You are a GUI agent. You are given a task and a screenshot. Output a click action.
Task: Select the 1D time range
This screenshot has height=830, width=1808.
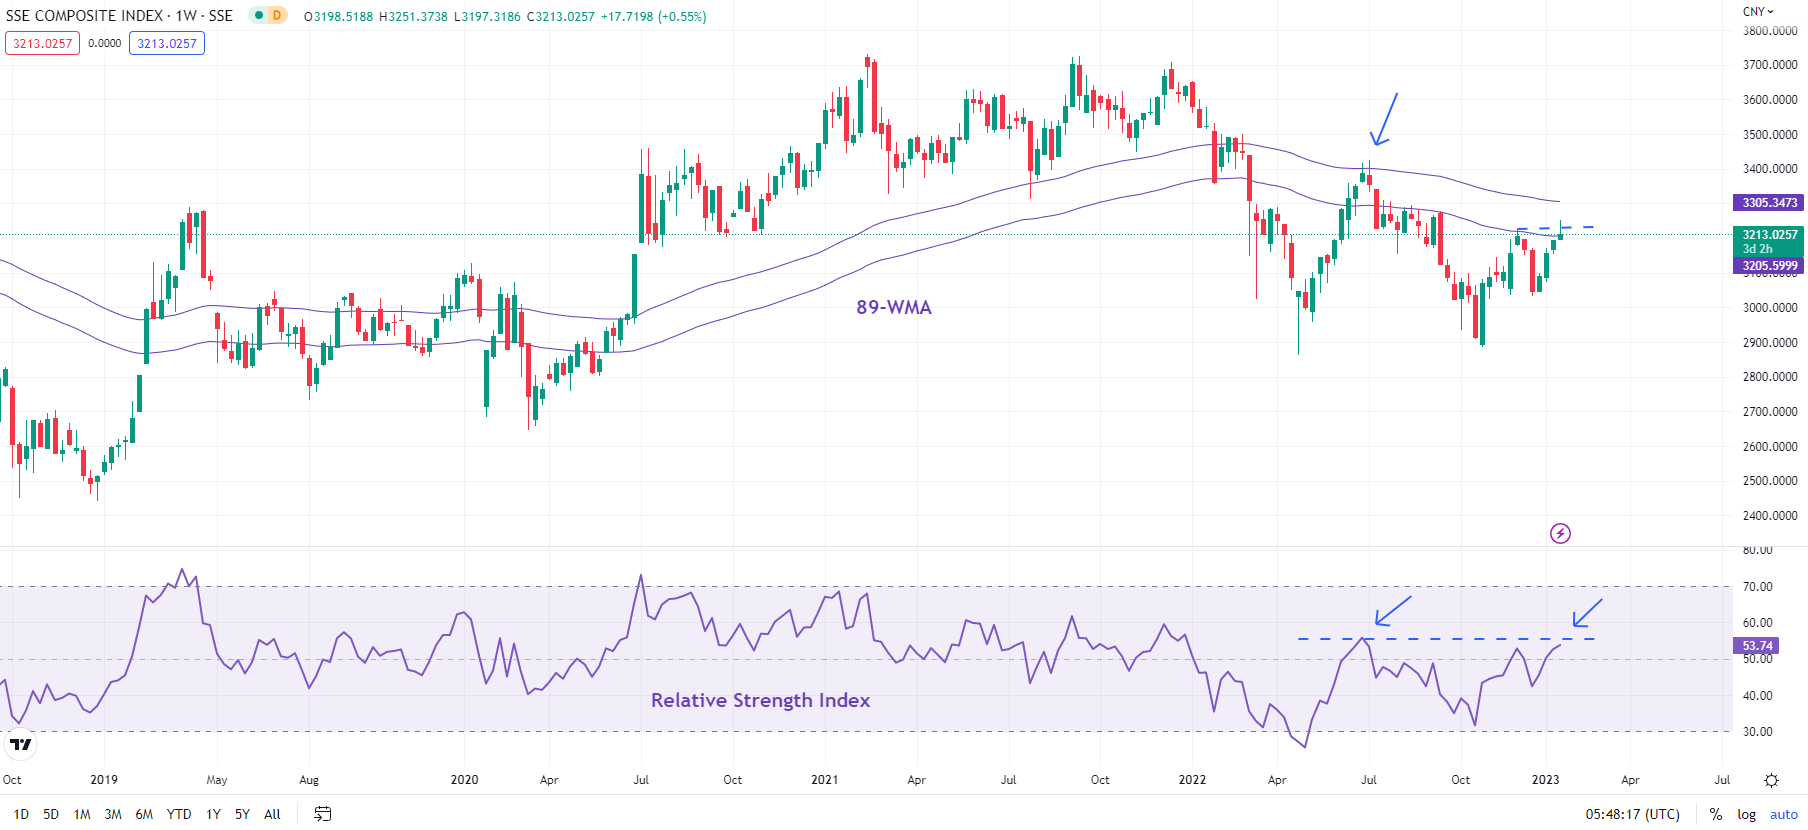point(21,814)
